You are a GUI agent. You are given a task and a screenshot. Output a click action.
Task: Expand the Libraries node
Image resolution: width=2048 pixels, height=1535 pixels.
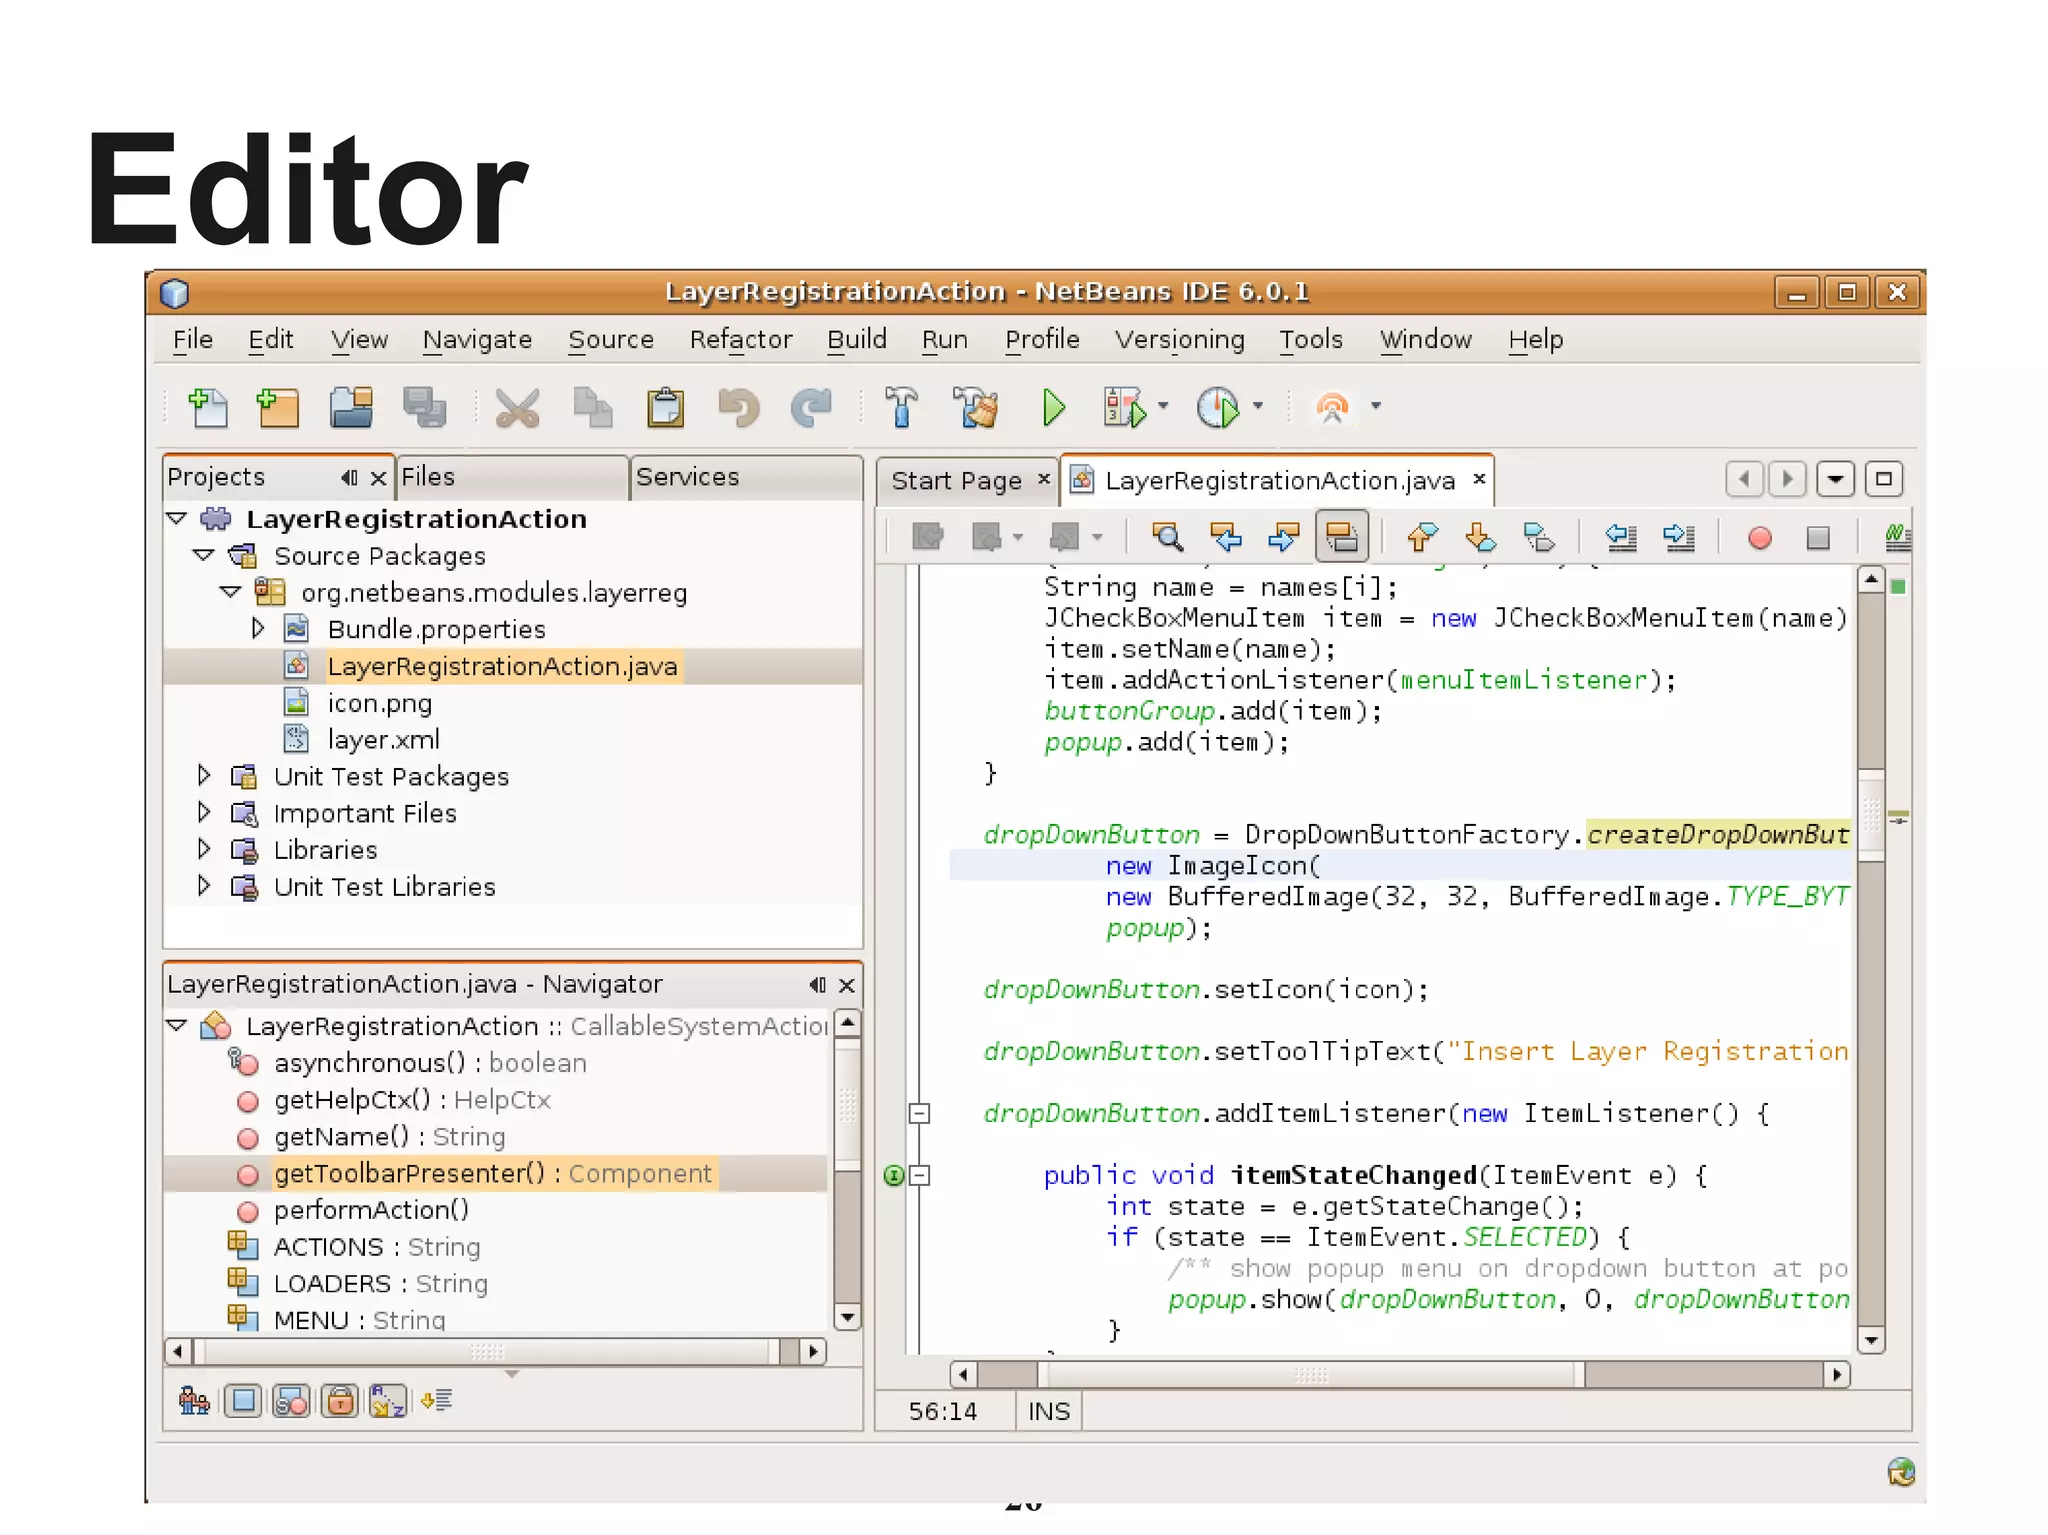(x=203, y=849)
